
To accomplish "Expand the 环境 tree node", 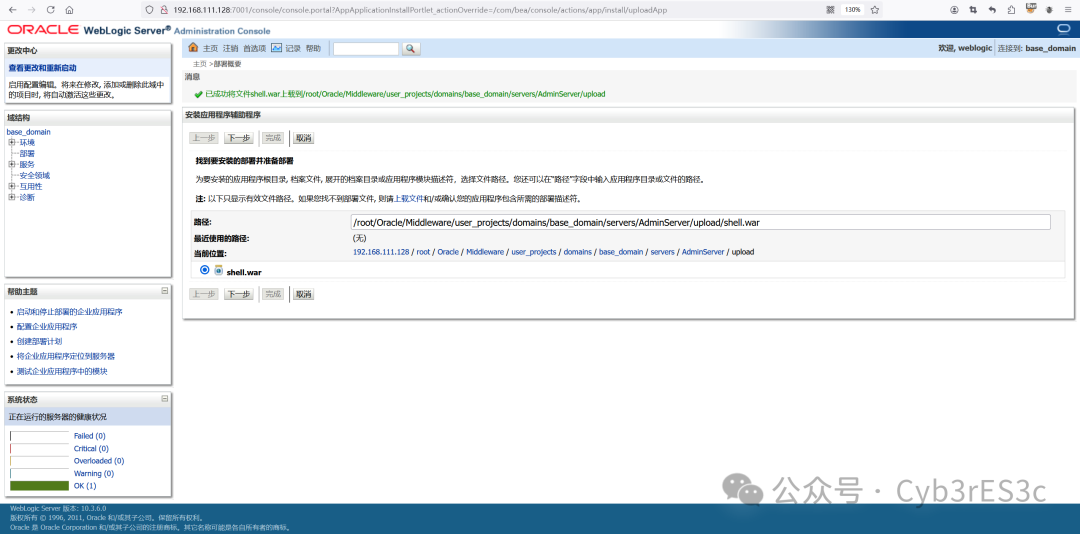I will click(x=12, y=143).
